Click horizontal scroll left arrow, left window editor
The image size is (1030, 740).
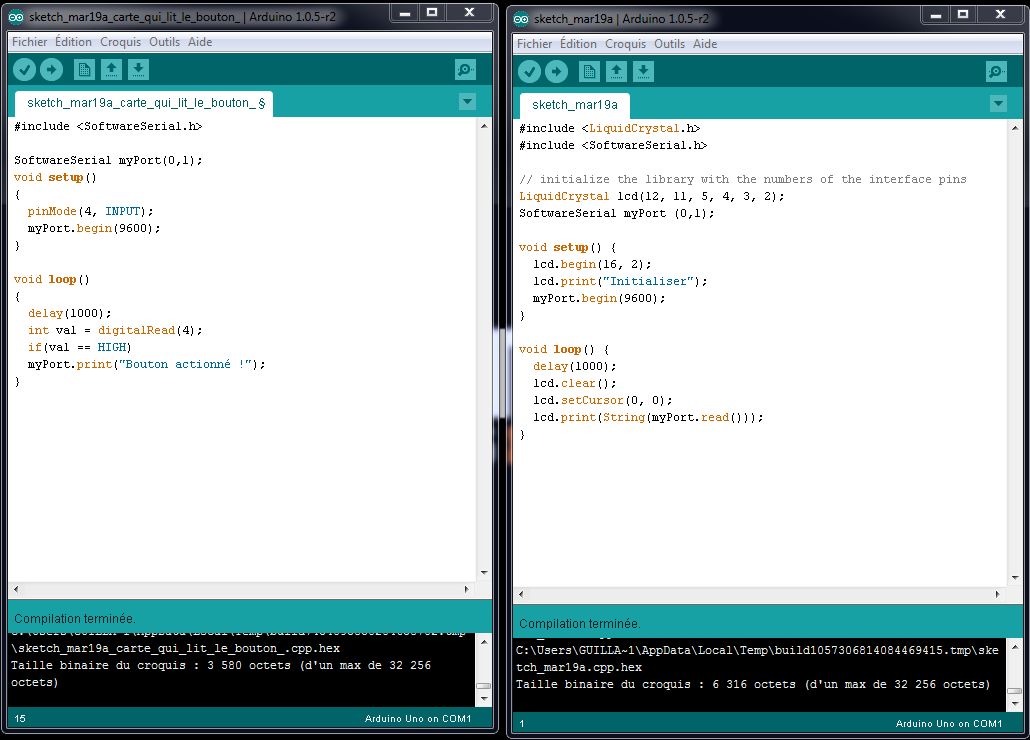pos(16,589)
